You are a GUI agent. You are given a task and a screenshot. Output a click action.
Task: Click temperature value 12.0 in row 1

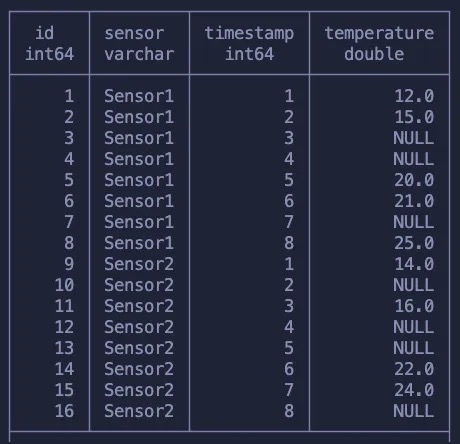click(414, 96)
